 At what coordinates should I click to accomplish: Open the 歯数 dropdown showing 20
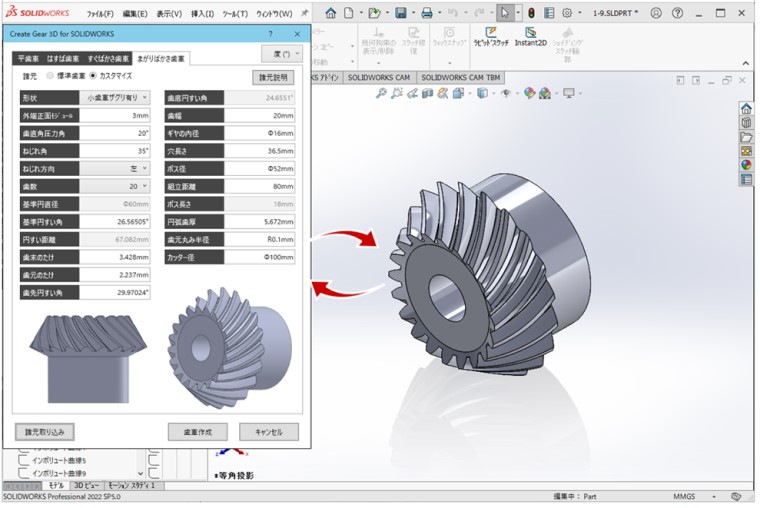pos(115,186)
